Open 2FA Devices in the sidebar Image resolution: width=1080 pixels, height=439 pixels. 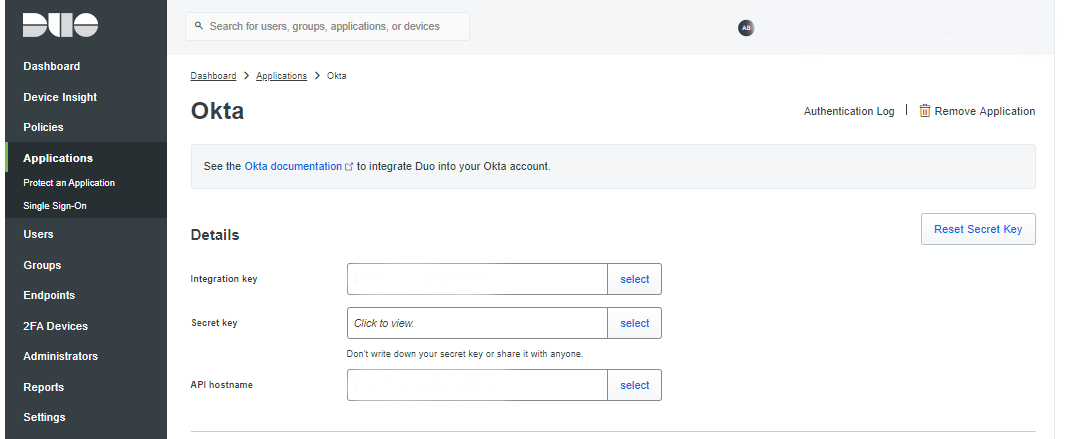click(55, 326)
